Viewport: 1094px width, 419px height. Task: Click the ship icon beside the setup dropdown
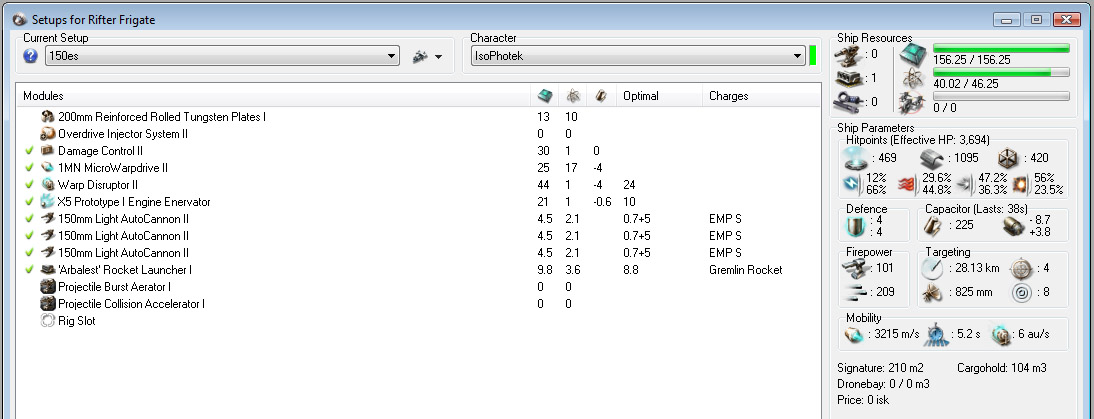coord(420,56)
